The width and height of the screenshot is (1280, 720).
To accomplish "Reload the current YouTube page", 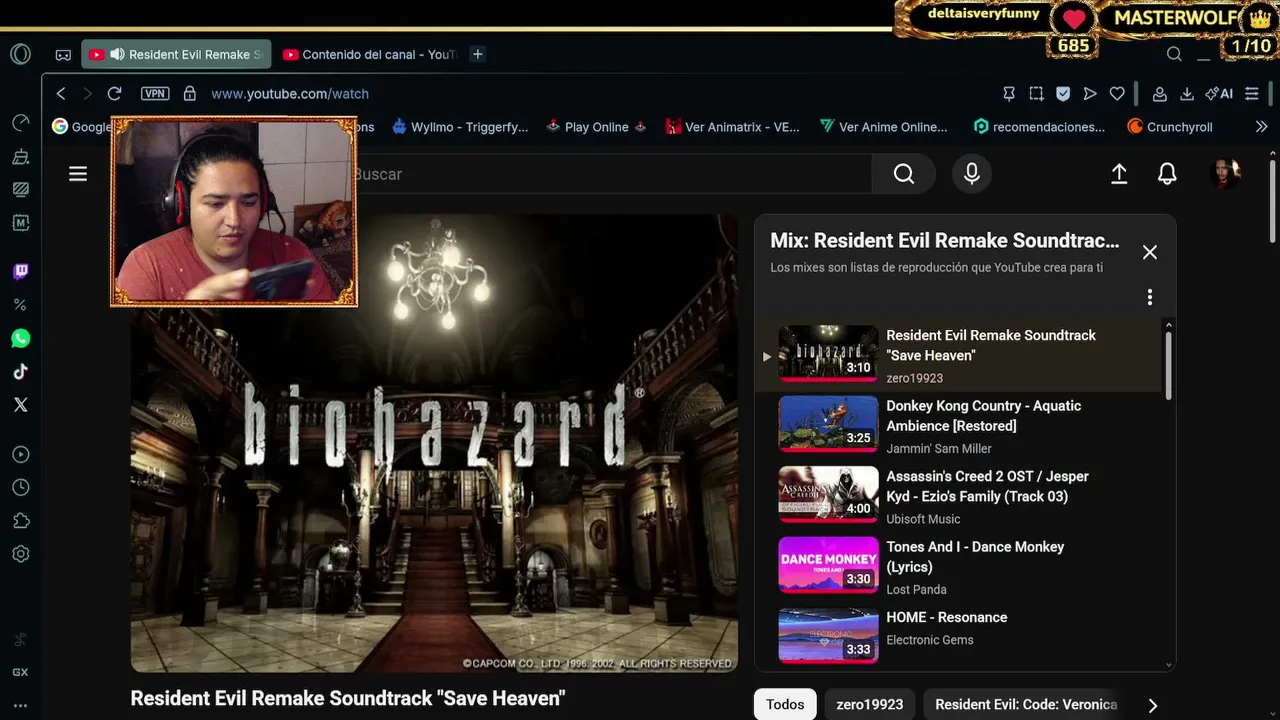I will (114, 93).
